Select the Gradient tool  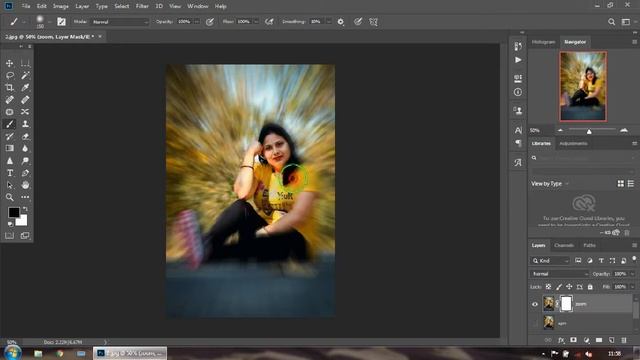coord(9,149)
